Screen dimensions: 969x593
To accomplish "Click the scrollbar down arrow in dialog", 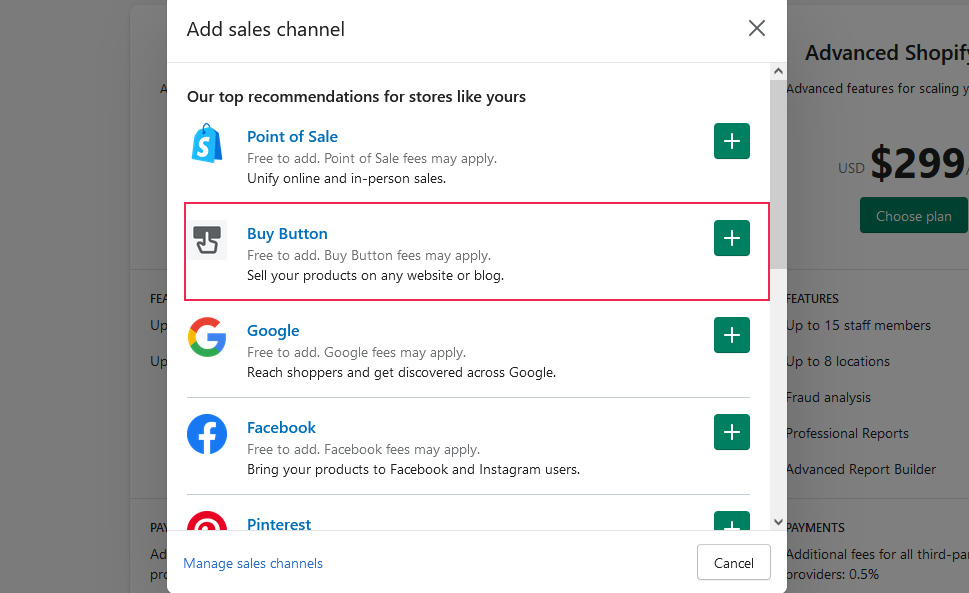I will click(778, 522).
